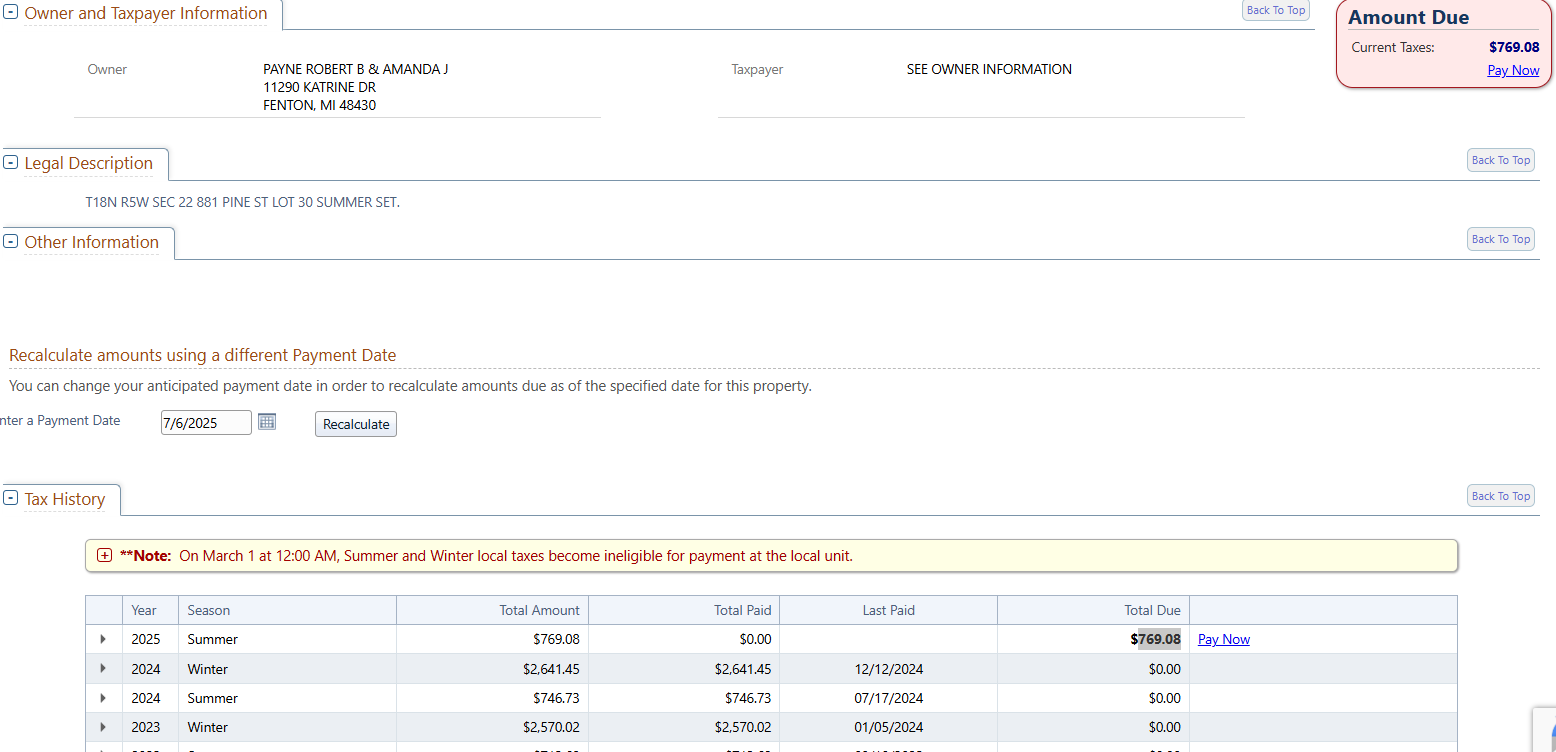This screenshot has height=752, width=1556.
Task: Click Back To Top beside Legal Description
Action: pos(1500,160)
